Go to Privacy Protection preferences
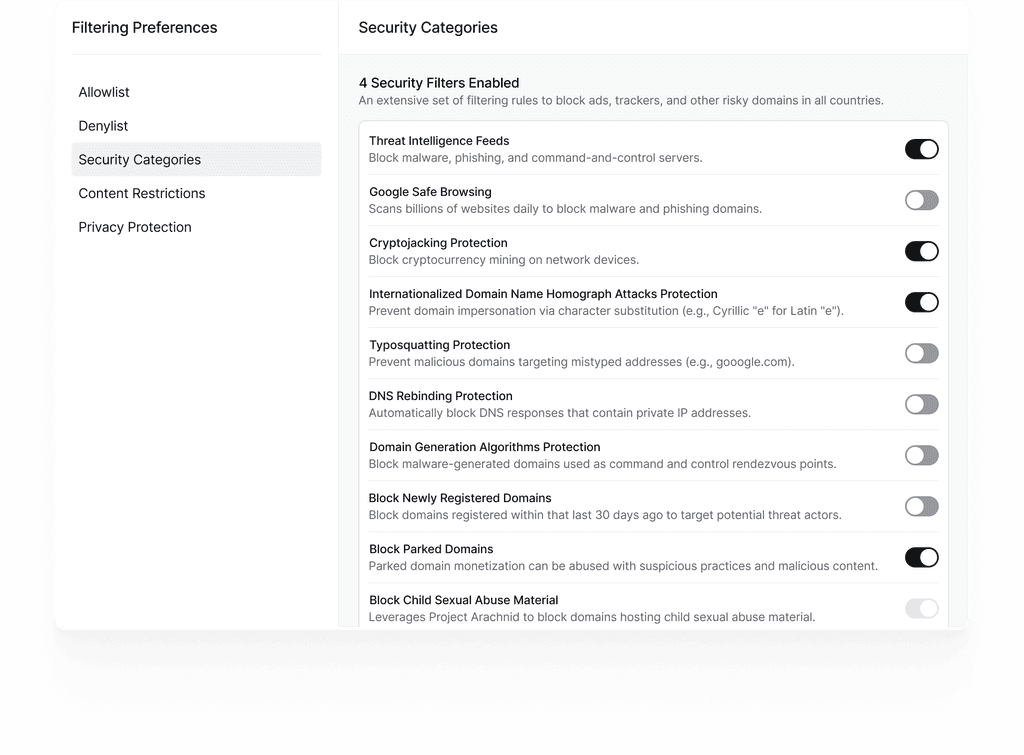1024x755 pixels. point(135,227)
